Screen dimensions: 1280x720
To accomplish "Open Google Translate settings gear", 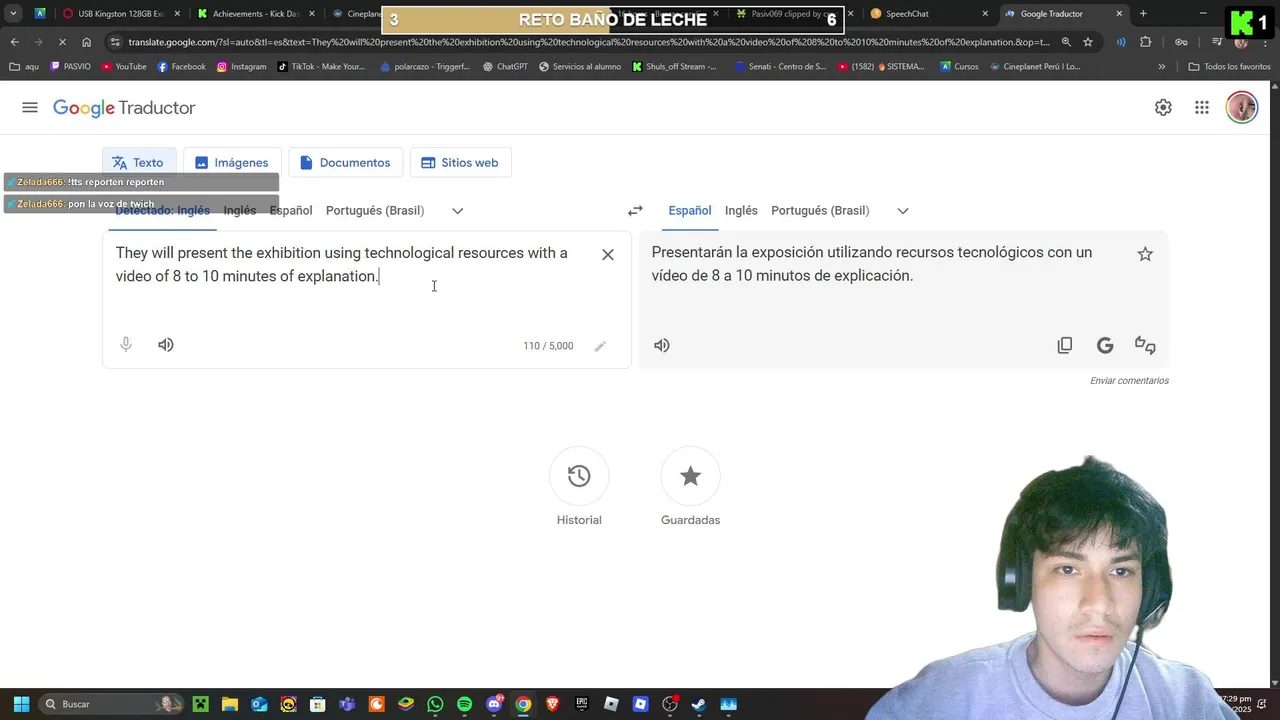I will (1163, 107).
